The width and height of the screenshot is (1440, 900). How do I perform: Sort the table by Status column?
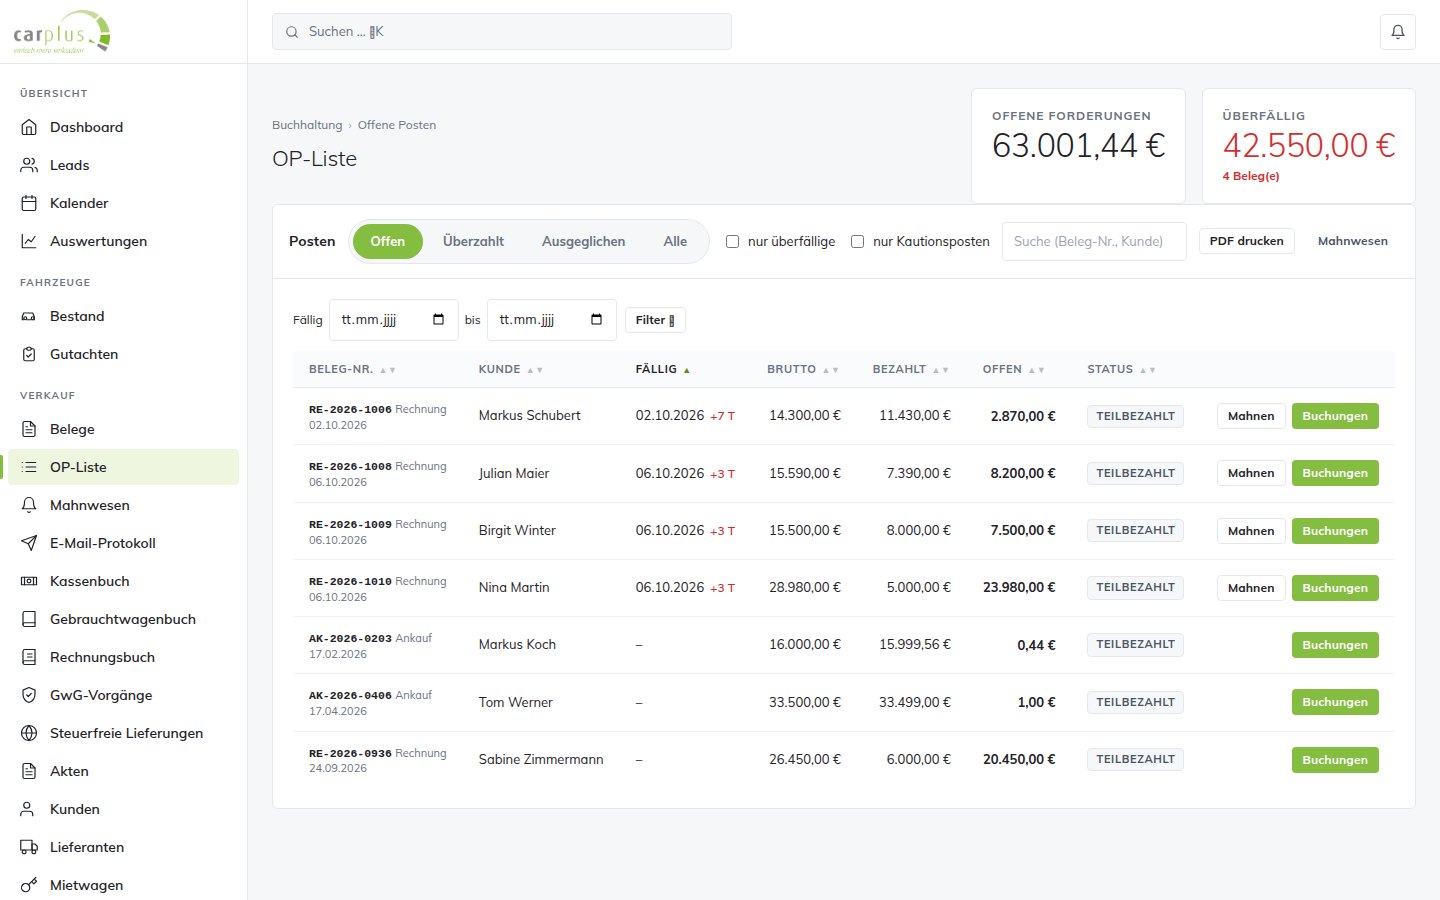[1121, 369]
